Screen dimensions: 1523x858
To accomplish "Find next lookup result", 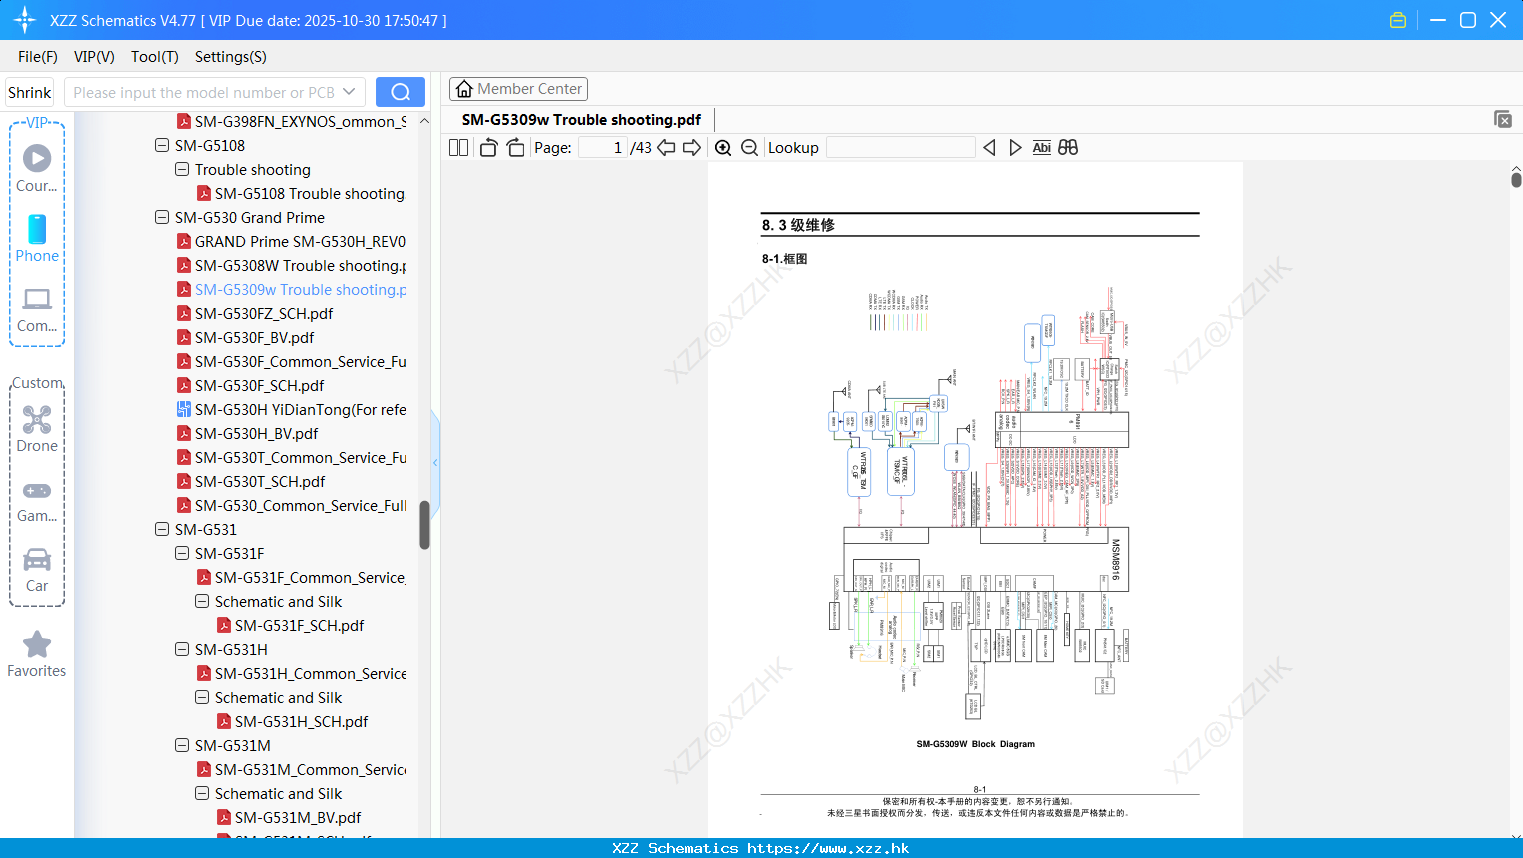I will [x=1015, y=147].
